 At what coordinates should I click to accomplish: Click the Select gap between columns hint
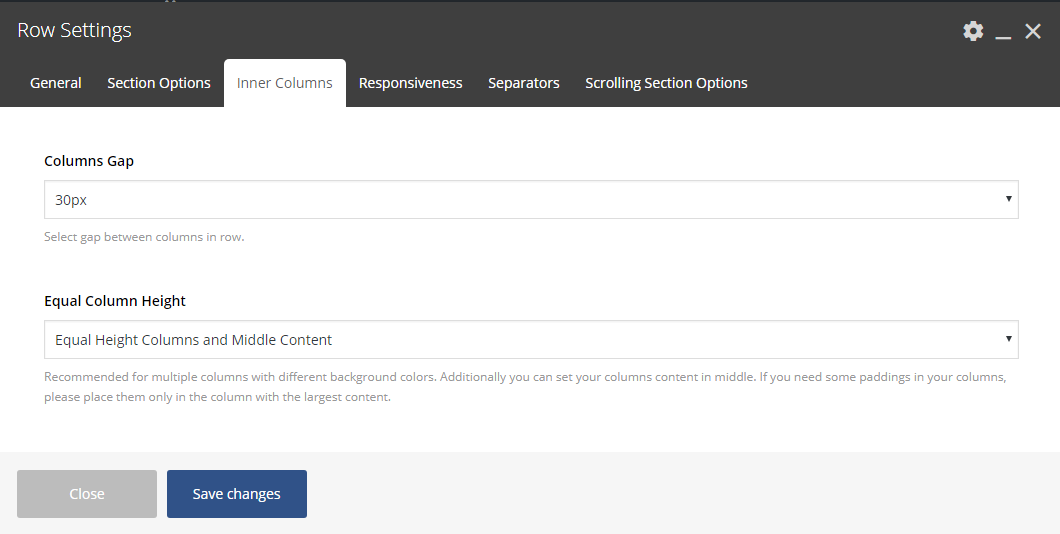click(x=144, y=237)
